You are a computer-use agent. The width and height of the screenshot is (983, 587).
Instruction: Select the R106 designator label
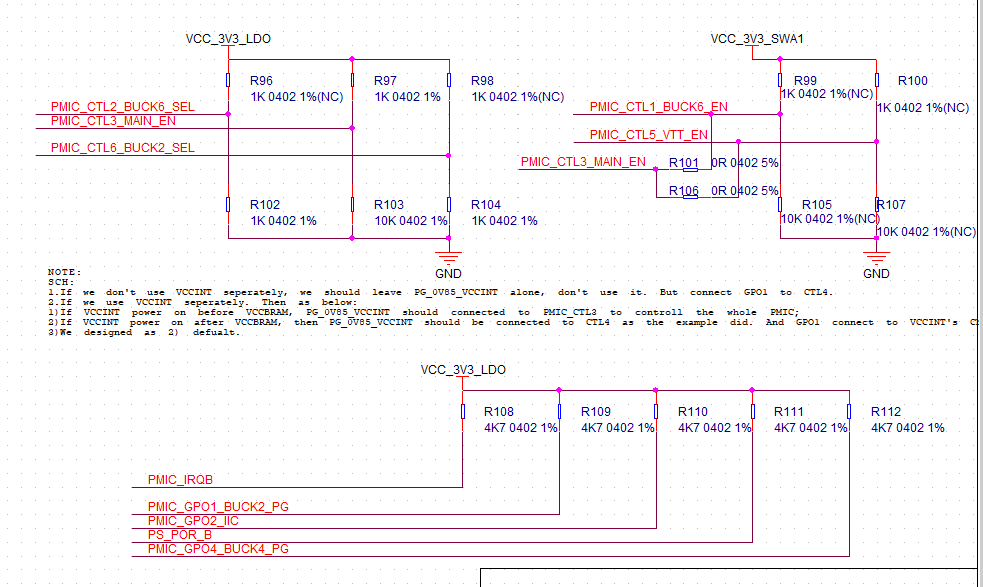click(683, 190)
